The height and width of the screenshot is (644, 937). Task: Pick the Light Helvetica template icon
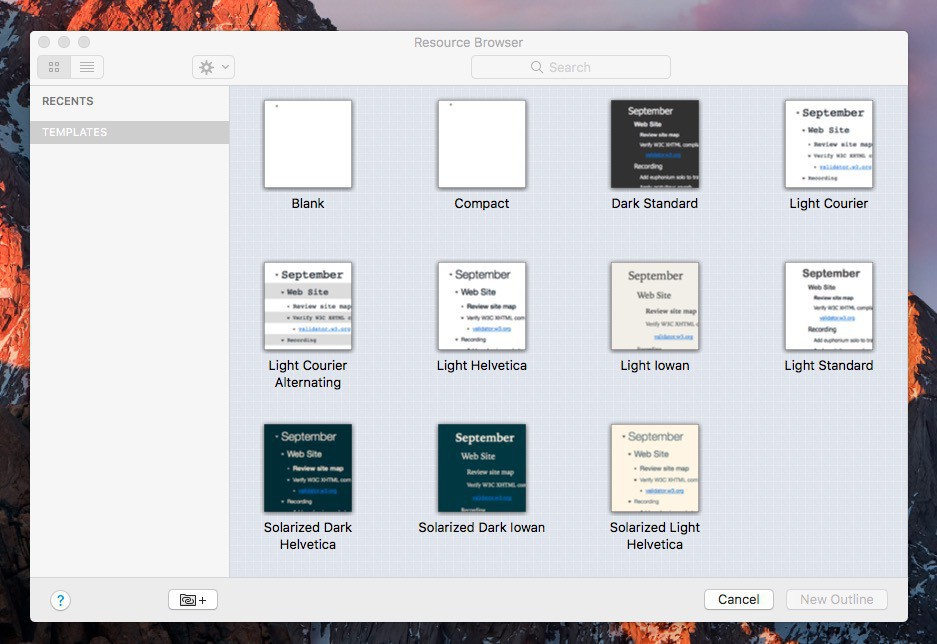pyautogui.click(x=482, y=306)
